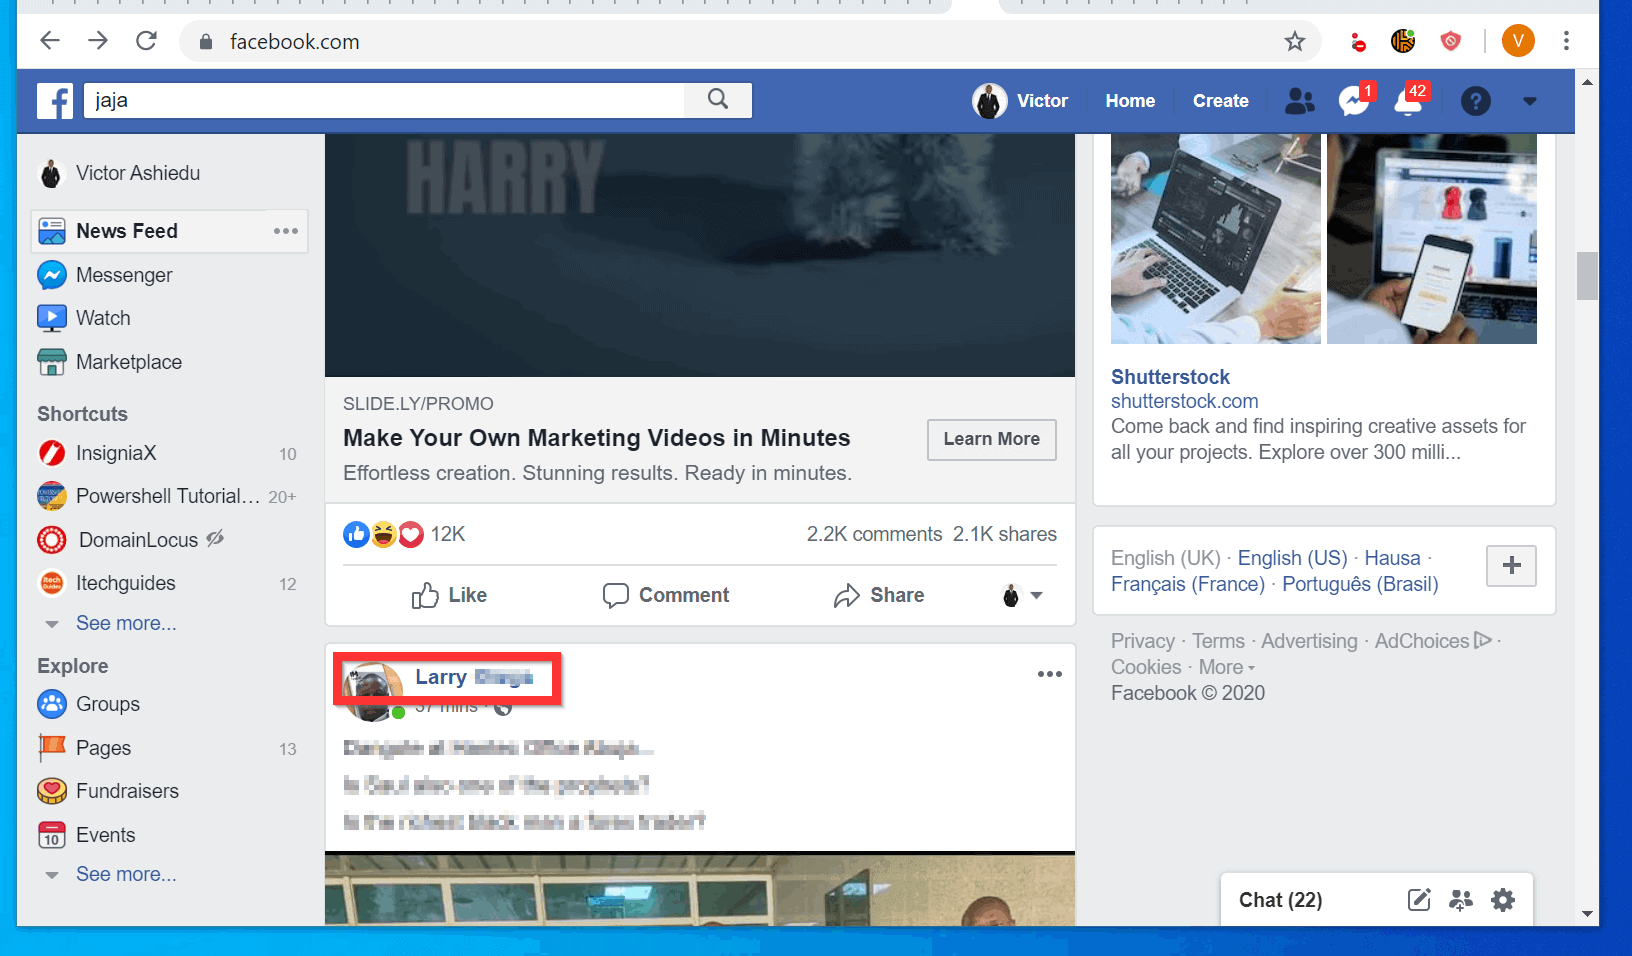
Task: Open Facebook Help question mark
Action: coord(1476,100)
